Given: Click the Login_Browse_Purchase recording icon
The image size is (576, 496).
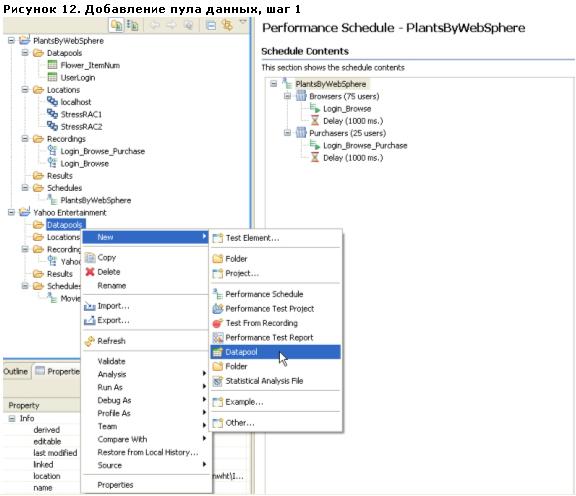Looking at the screenshot, I should pyautogui.click(x=52, y=151).
